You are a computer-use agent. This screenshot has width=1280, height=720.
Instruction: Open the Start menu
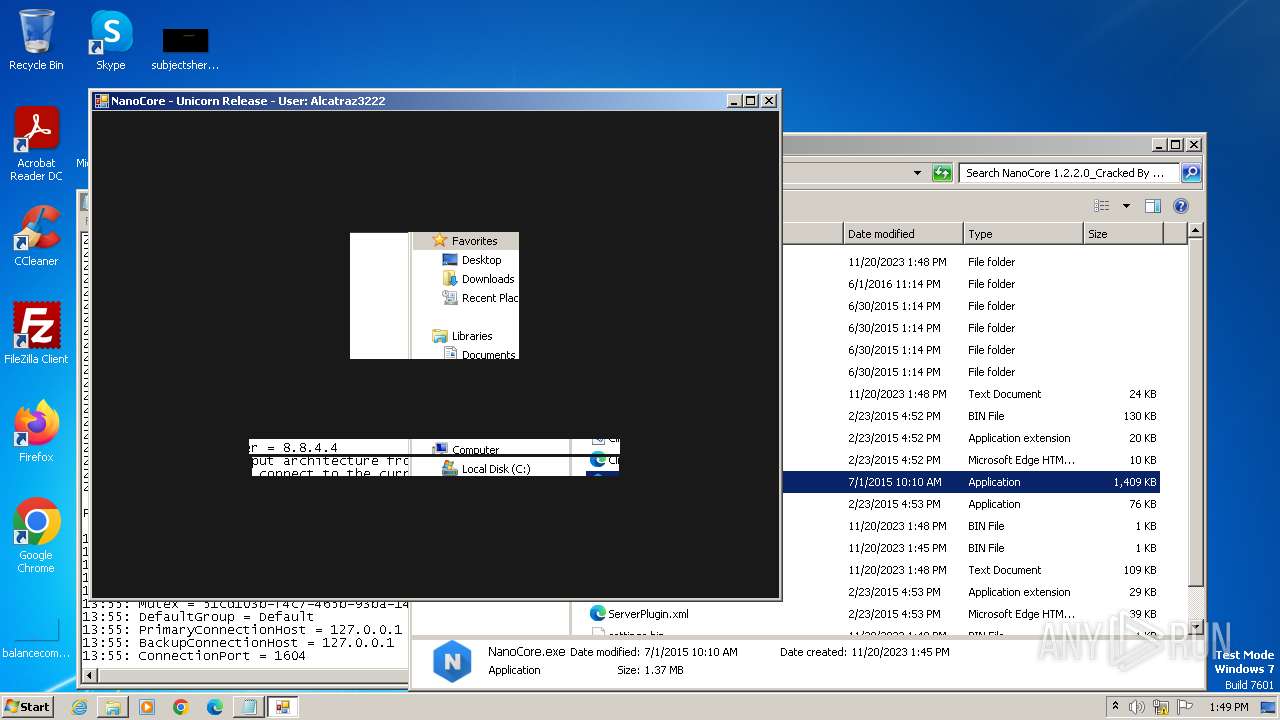click(x=28, y=707)
